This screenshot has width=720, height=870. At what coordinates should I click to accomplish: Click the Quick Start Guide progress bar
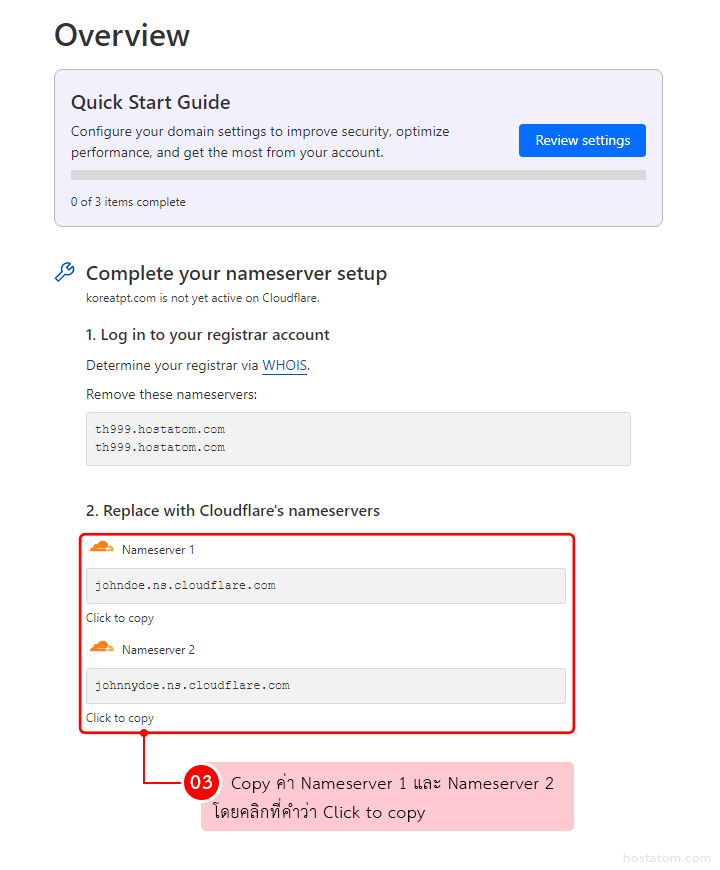coord(358,175)
